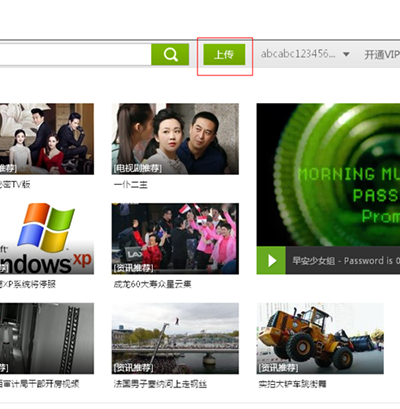Click the green 上传 upload button
This screenshot has width=400, height=409.
point(224,54)
